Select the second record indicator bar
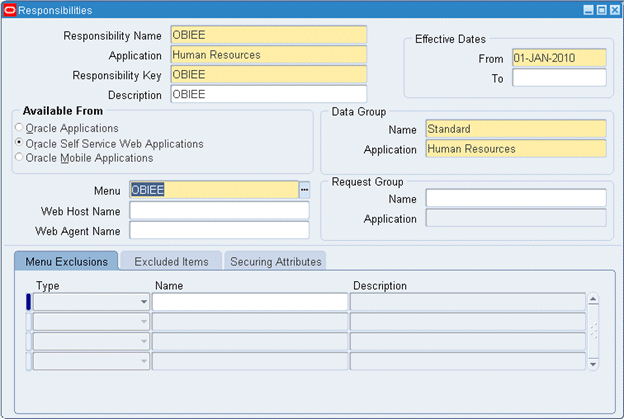Image resolution: width=624 pixels, height=419 pixels. [28, 322]
